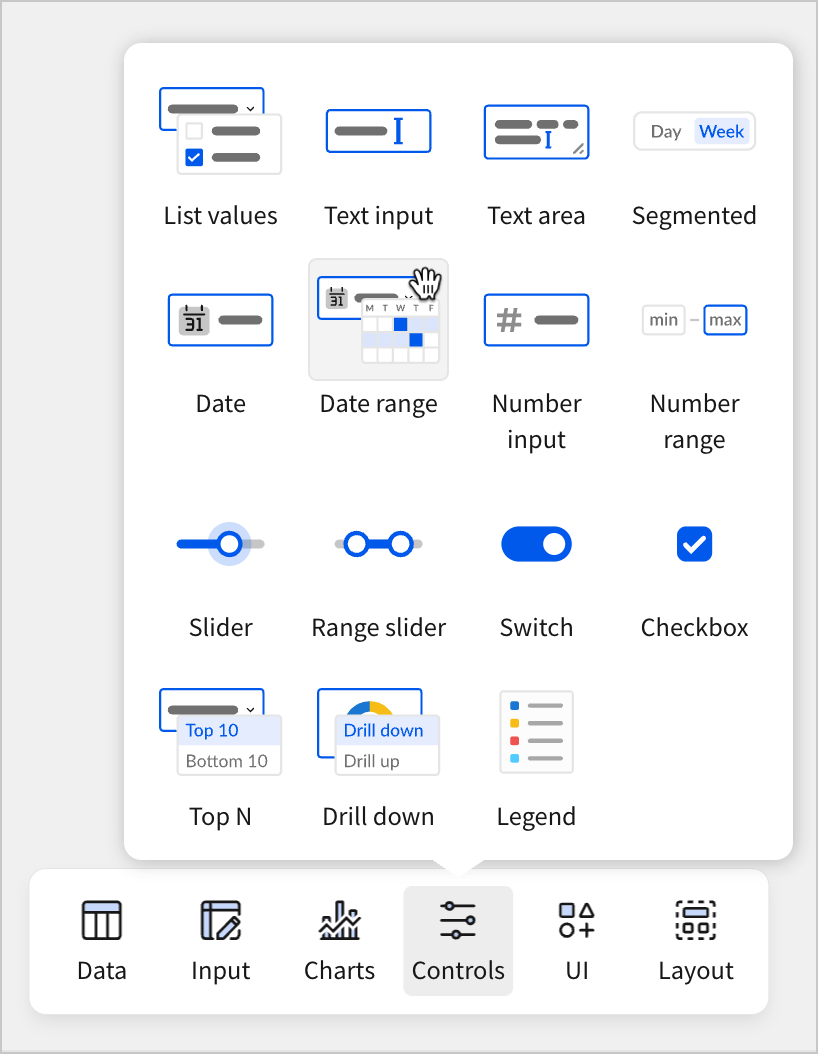Select the Date range control
This screenshot has height=1054, width=818.
tap(378, 321)
